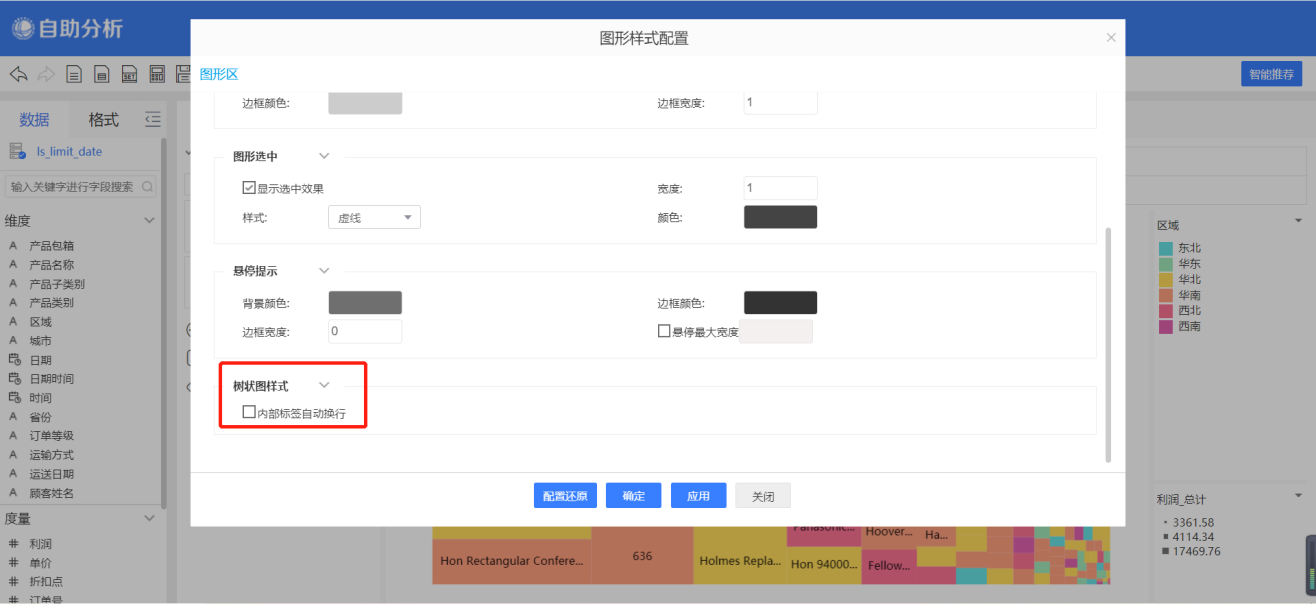
Task: Click the text type icon for 订单等级
Action: point(14,436)
